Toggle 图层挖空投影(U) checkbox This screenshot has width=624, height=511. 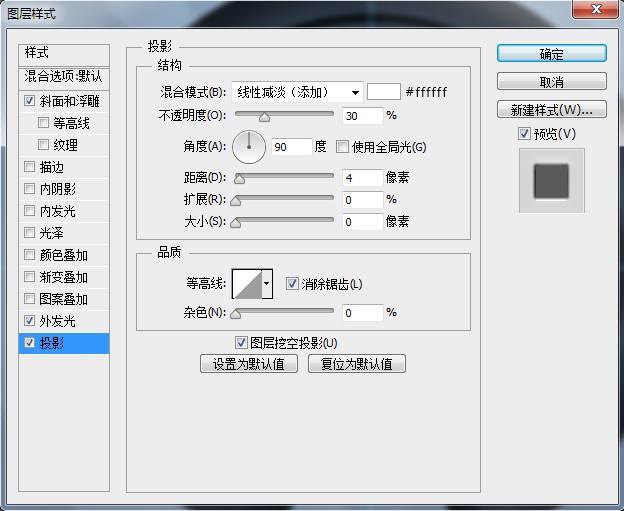pos(241,343)
